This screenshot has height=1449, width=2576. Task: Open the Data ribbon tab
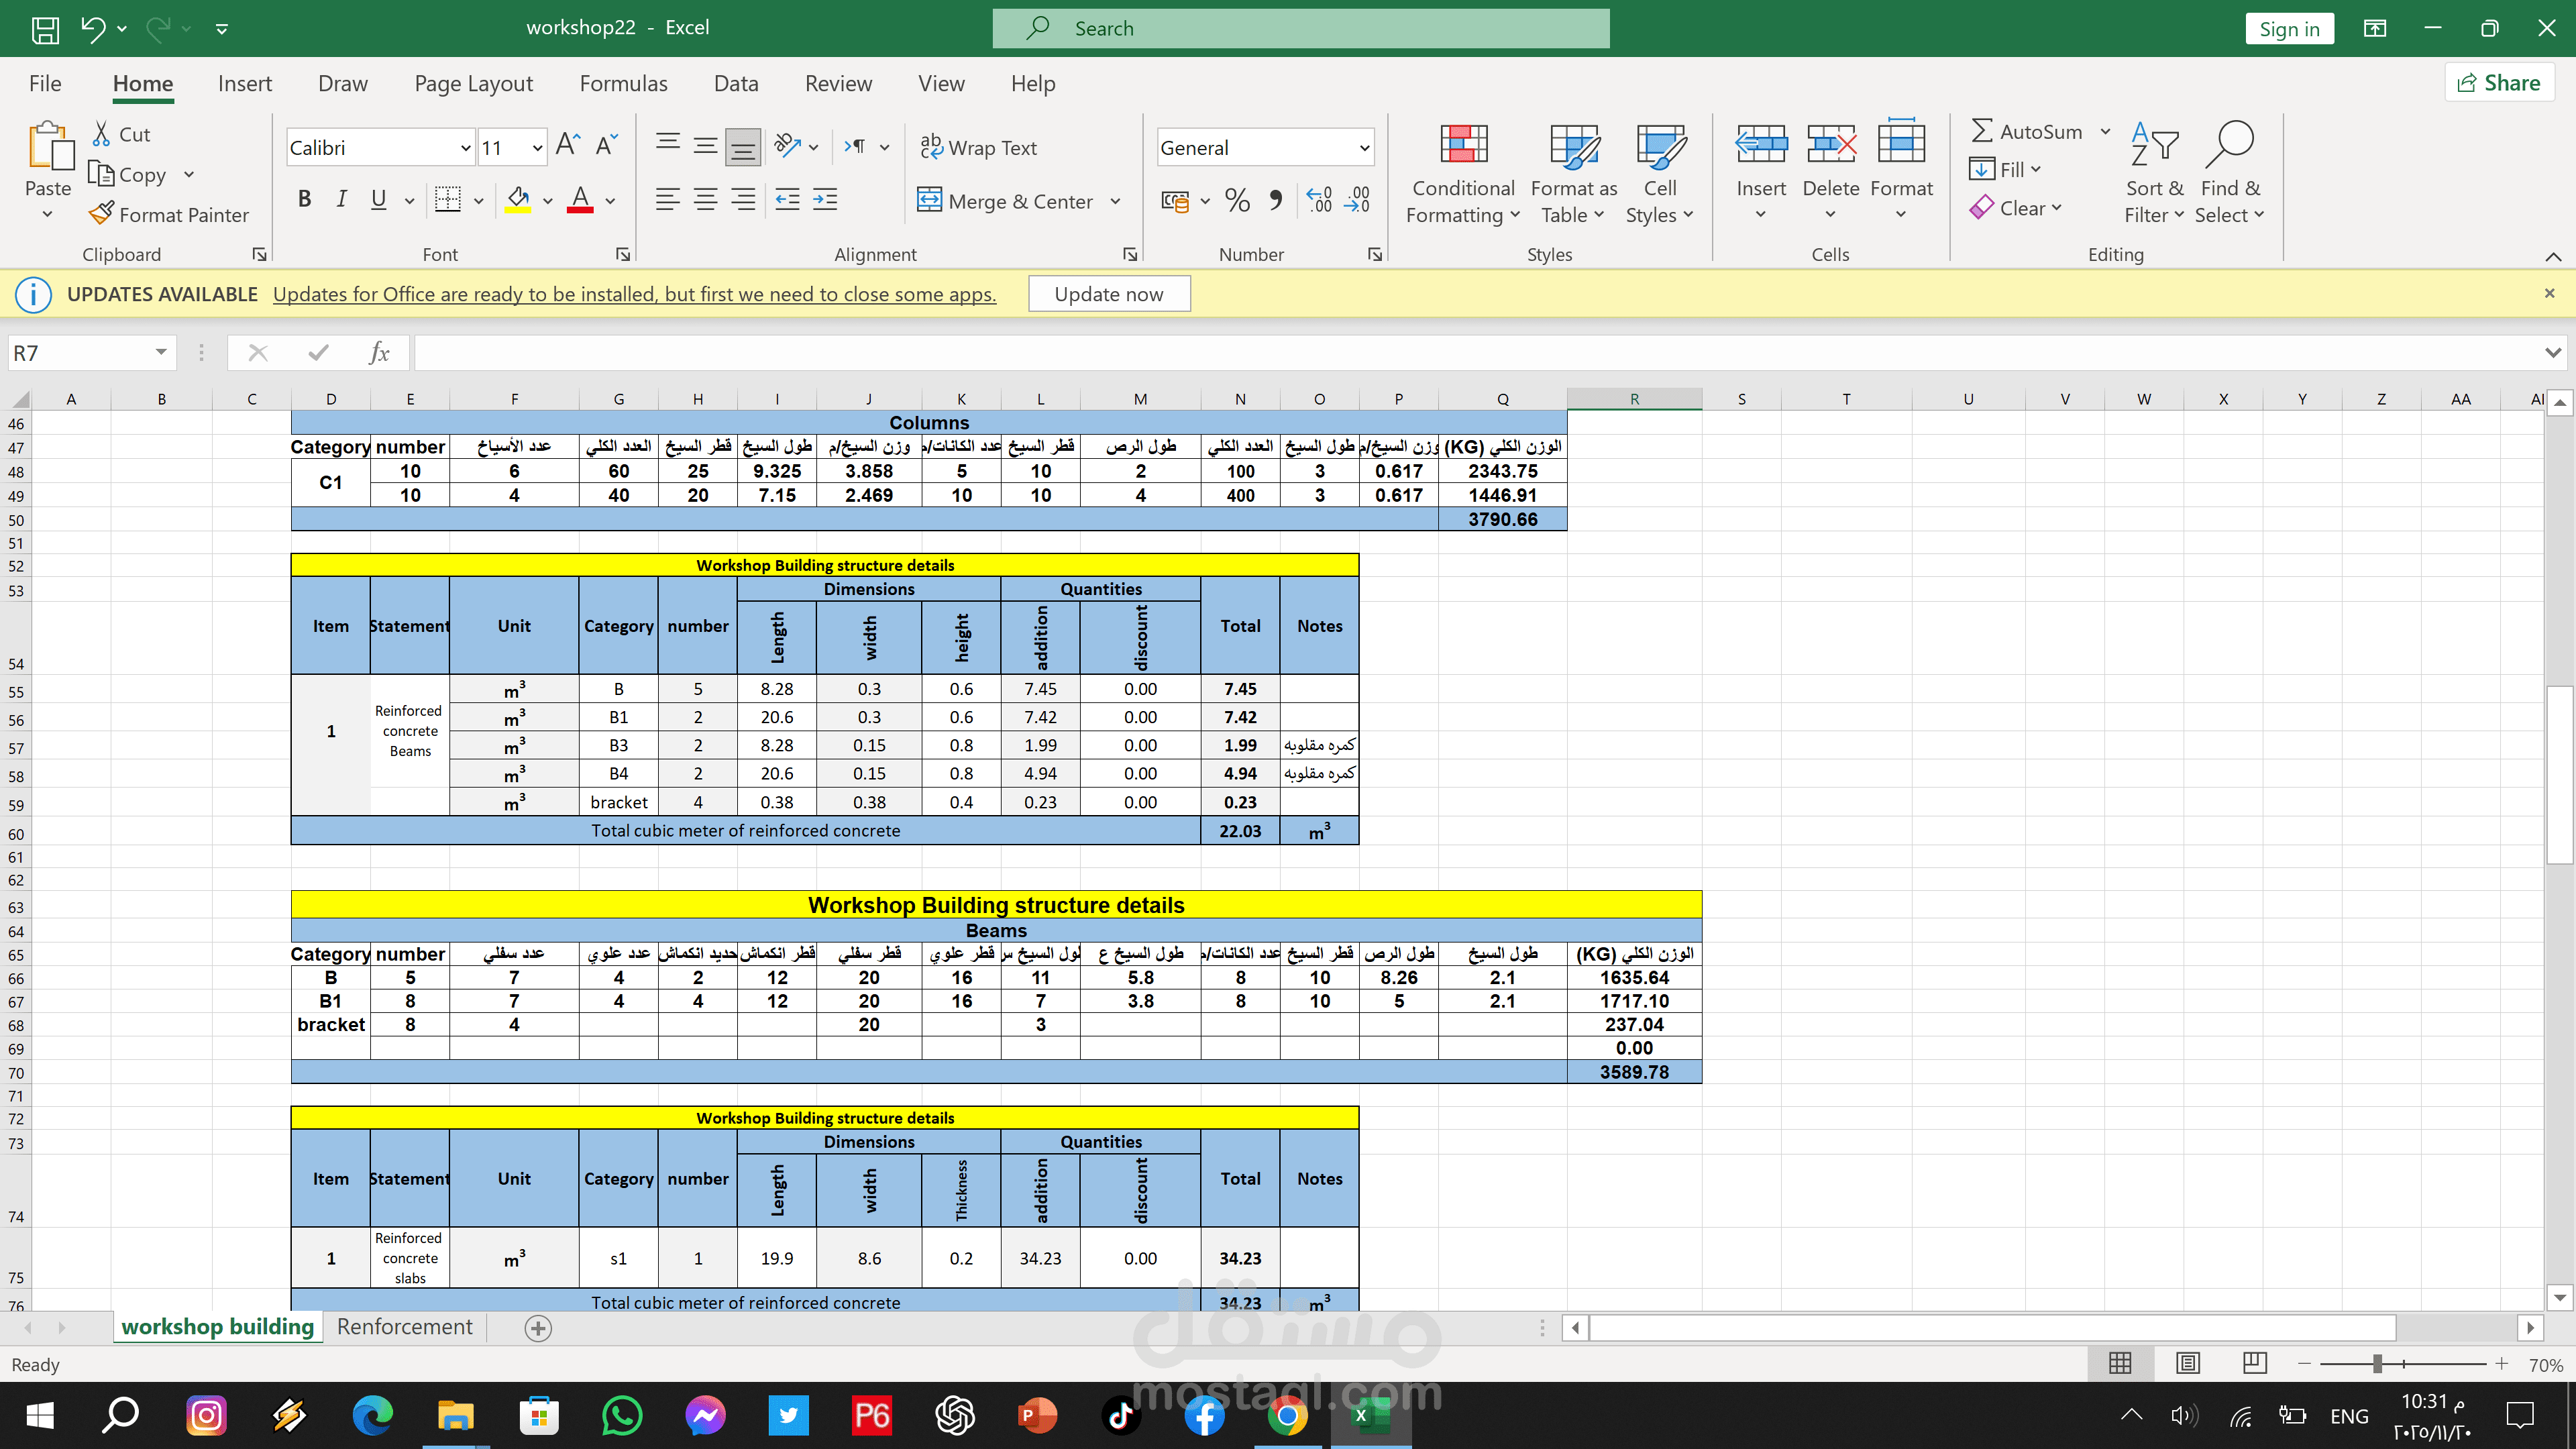[736, 84]
